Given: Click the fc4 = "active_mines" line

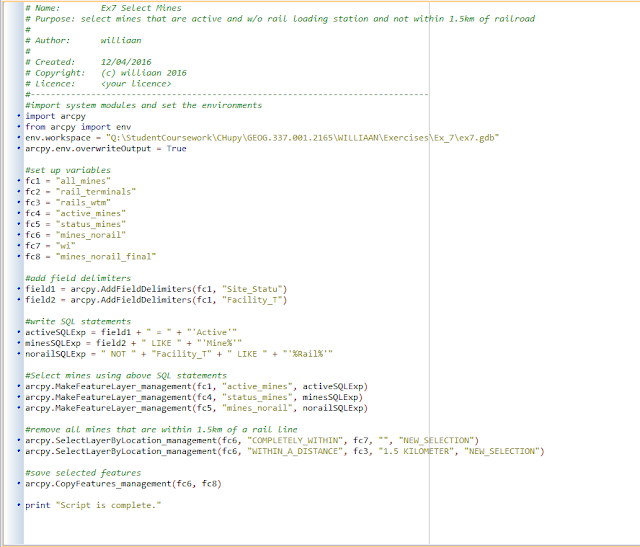Looking at the screenshot, I should (x=76, y=213).
